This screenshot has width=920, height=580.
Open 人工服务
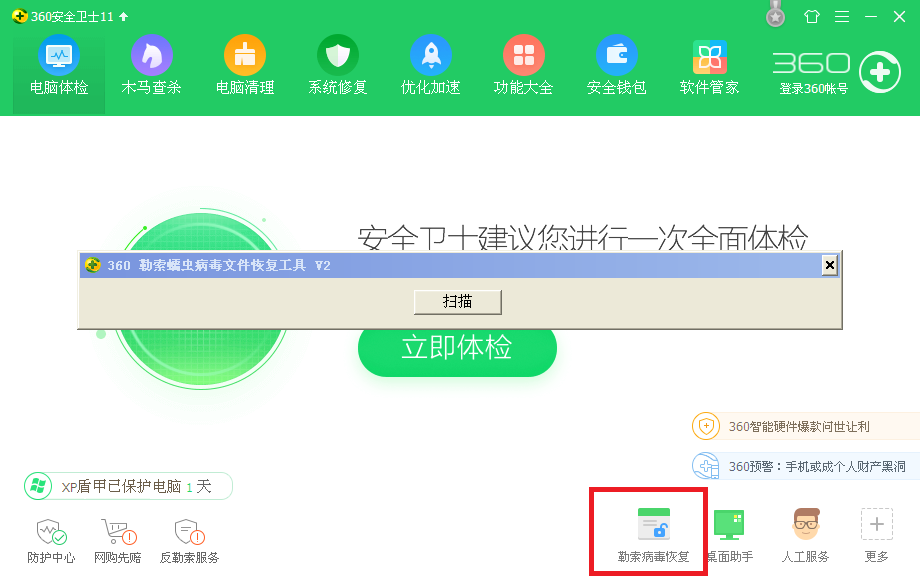[806, 535]
